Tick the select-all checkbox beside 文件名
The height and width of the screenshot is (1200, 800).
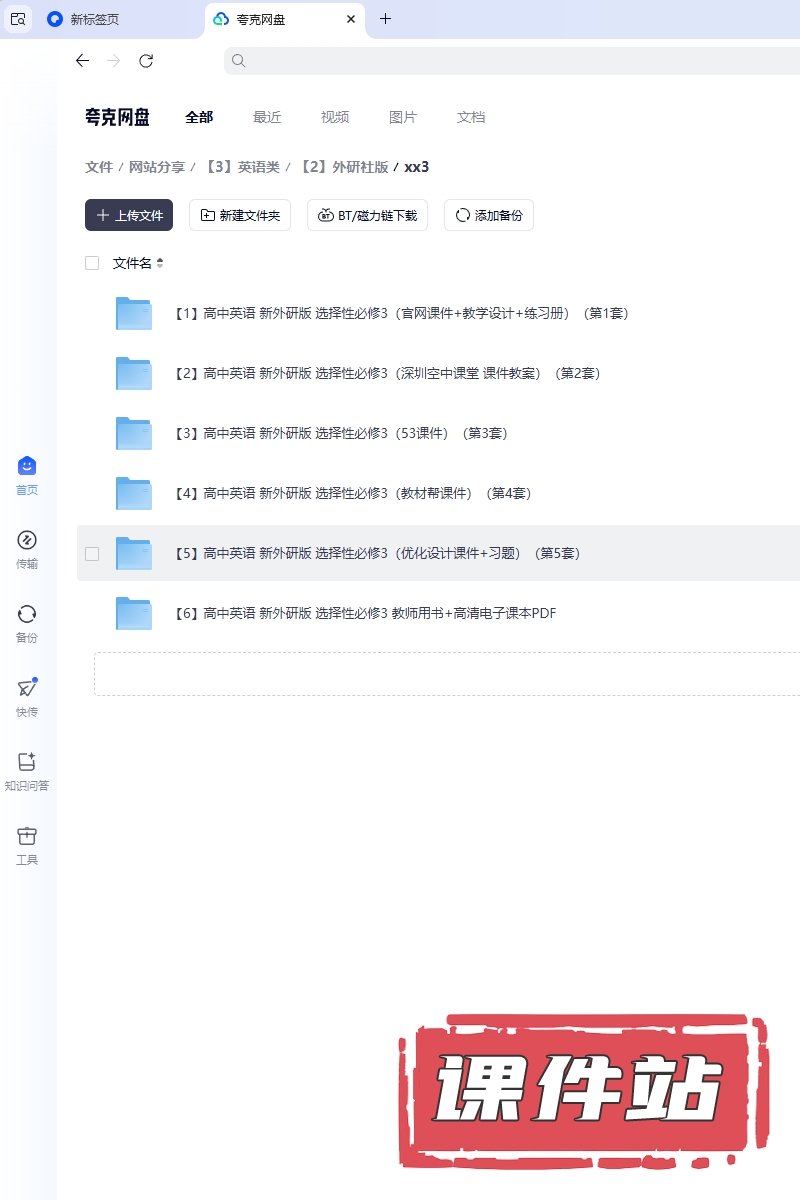92,263
